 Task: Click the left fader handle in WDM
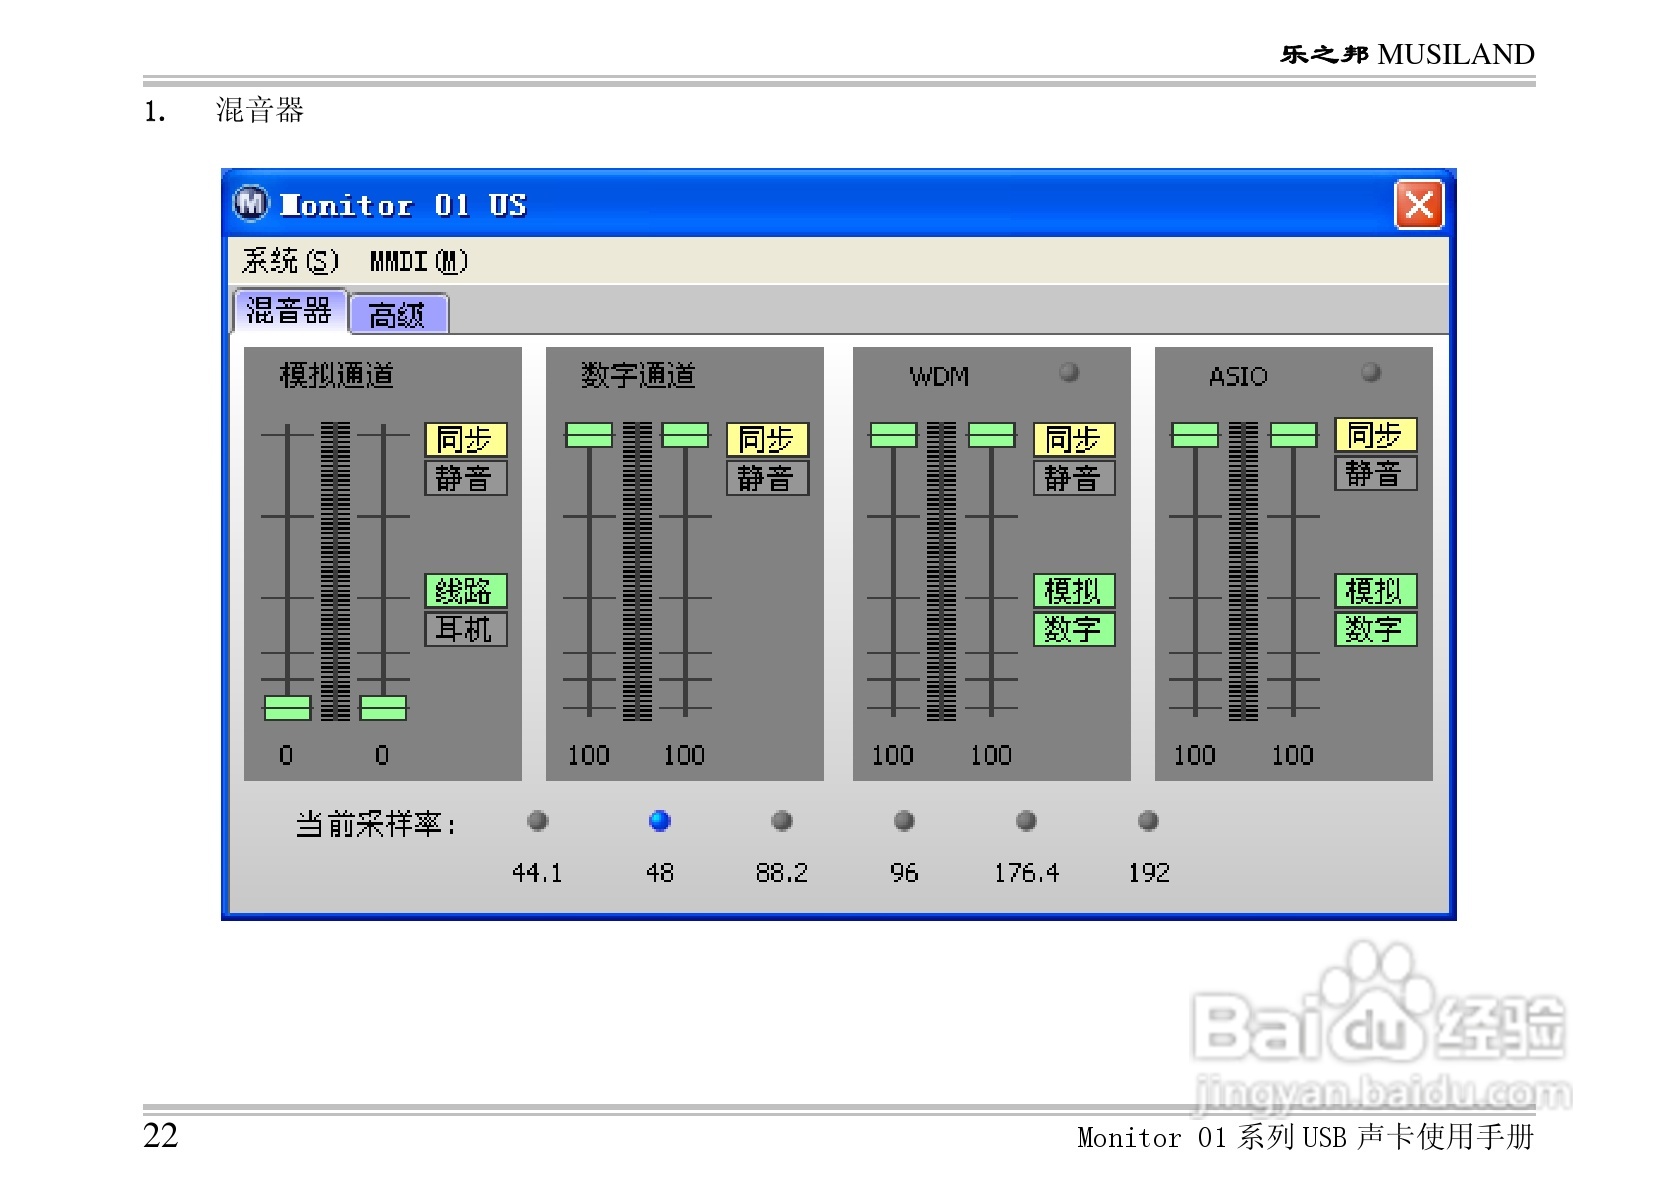pyautogui.click(x=893, y=435)
